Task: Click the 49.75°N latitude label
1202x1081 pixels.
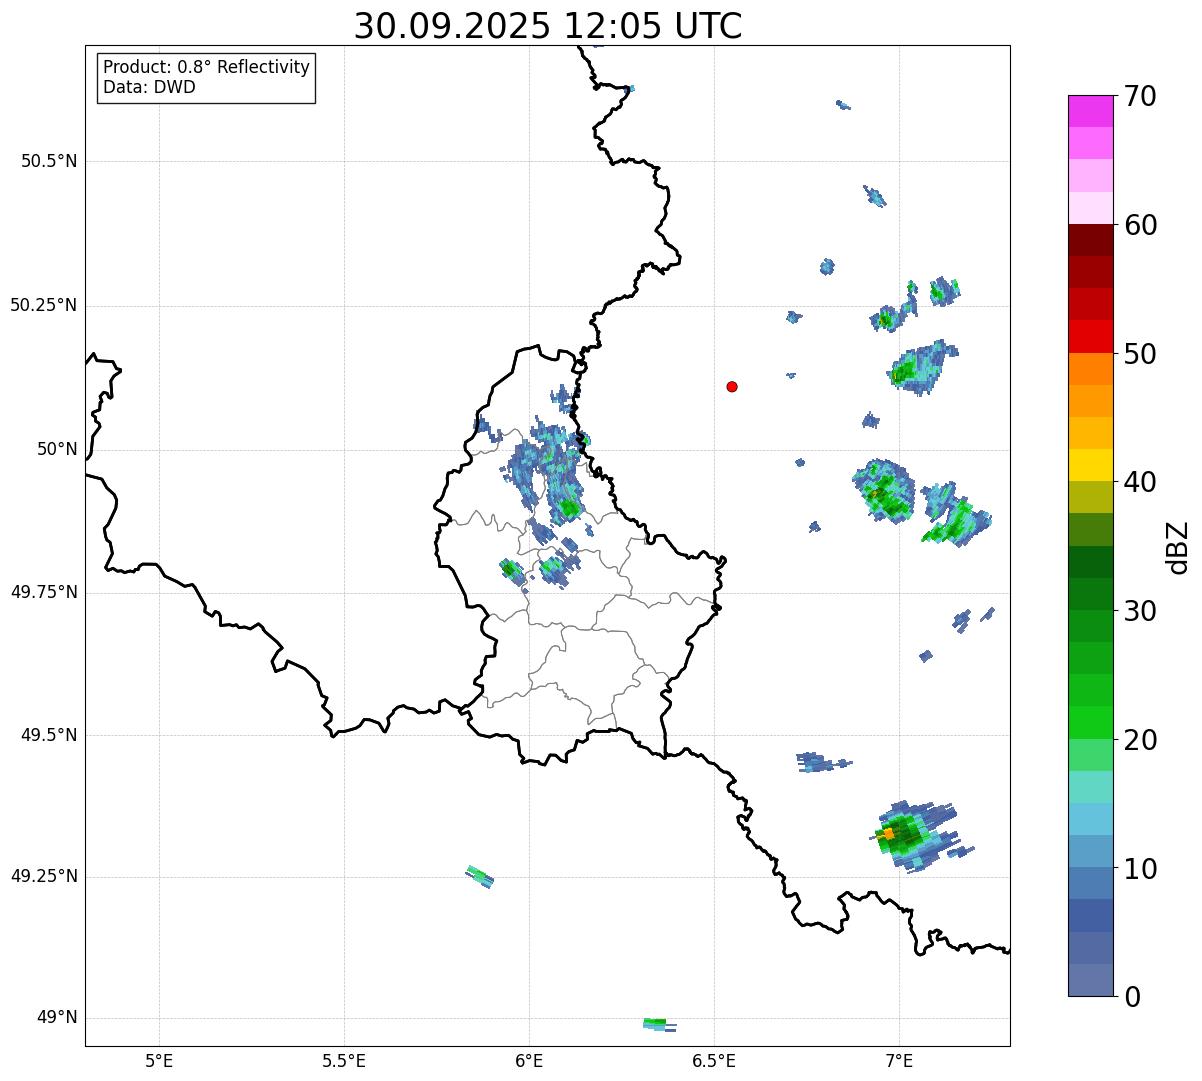Action: click(44, 592)
